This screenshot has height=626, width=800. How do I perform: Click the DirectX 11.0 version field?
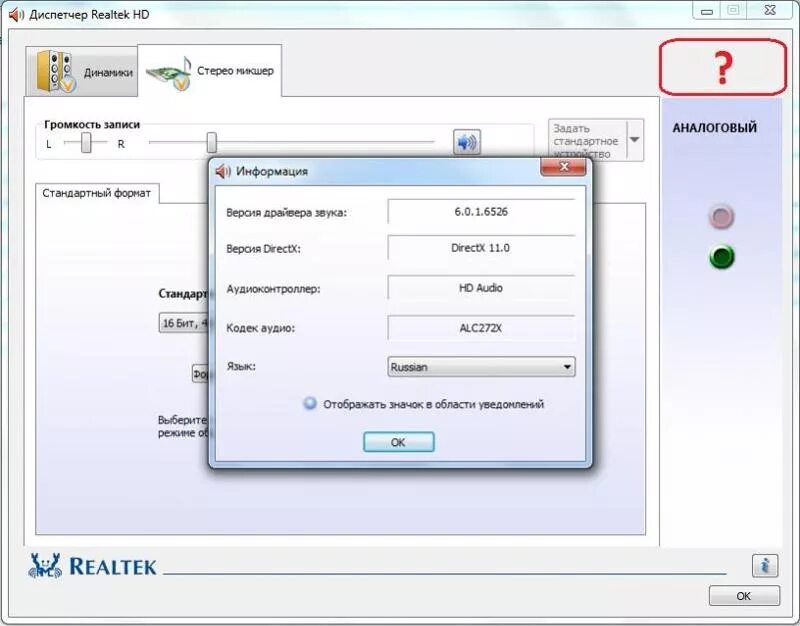pos(481,248)
